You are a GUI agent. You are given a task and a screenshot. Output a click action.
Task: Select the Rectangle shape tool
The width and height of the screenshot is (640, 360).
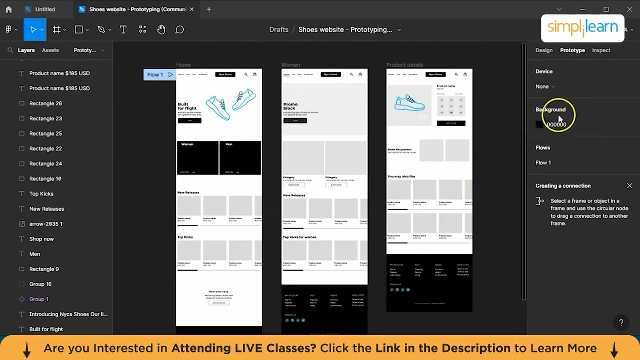(78, 29)
